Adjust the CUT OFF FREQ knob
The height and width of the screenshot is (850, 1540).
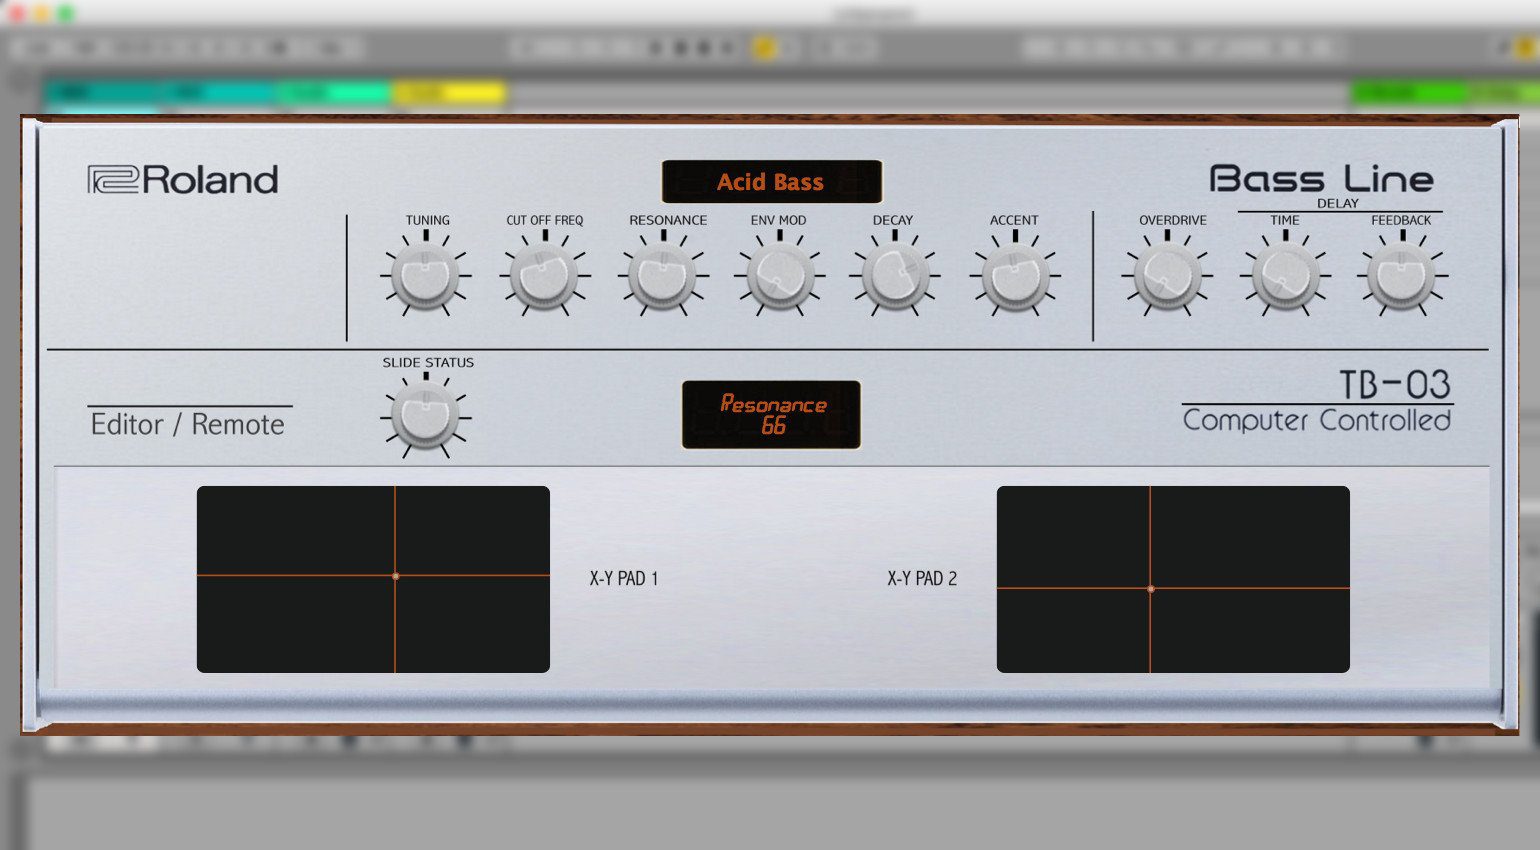pyautogui.click(x=544, y=275)
